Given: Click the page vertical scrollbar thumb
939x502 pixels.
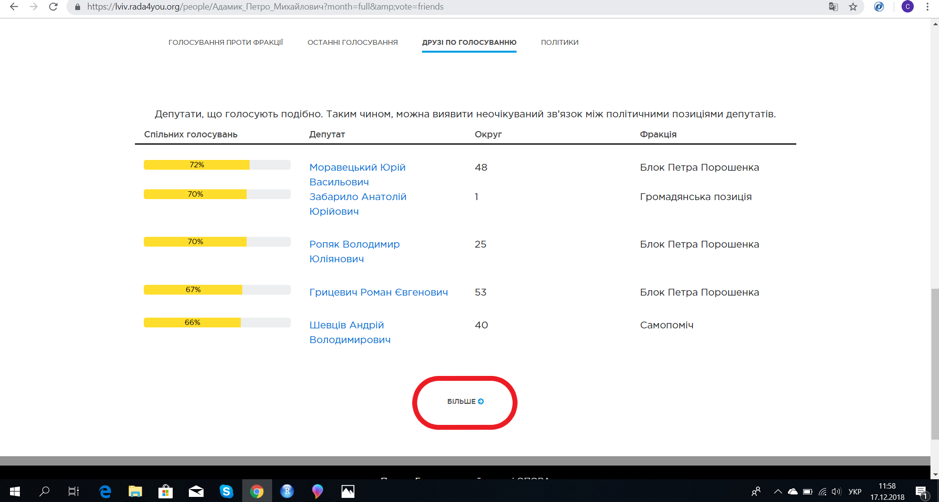Looking at the screenshot, I should pos(934,364).
